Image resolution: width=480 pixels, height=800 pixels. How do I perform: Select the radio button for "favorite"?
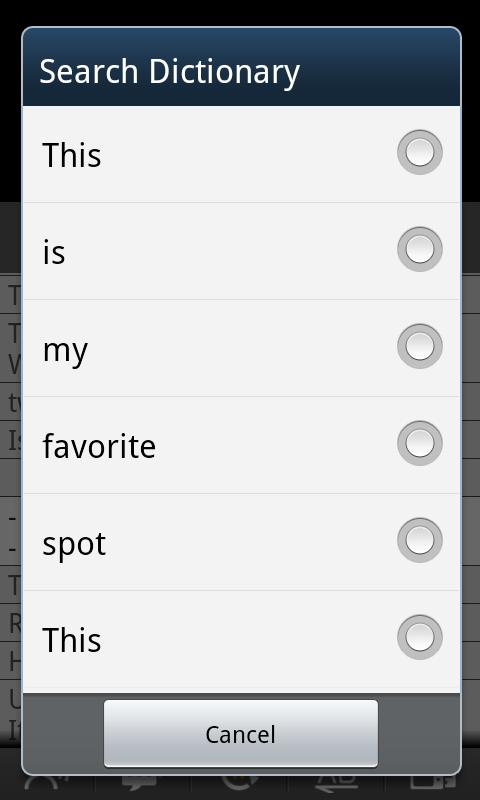(x=419, y=443)
